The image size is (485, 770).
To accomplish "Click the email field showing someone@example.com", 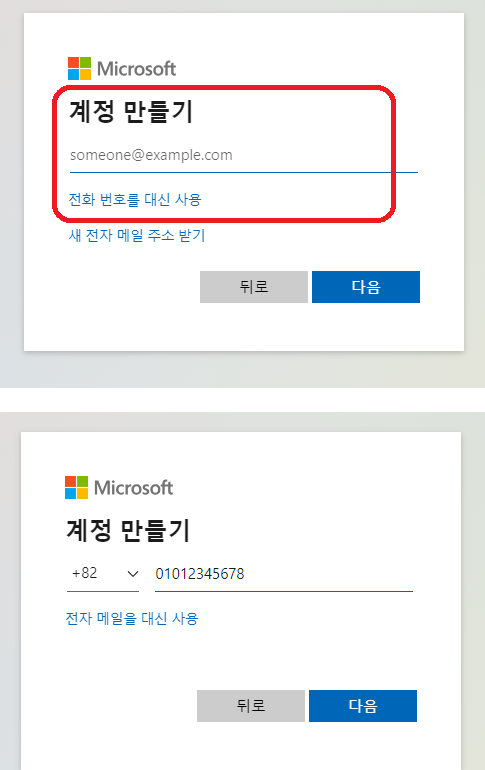I will [x=243, y=156].
